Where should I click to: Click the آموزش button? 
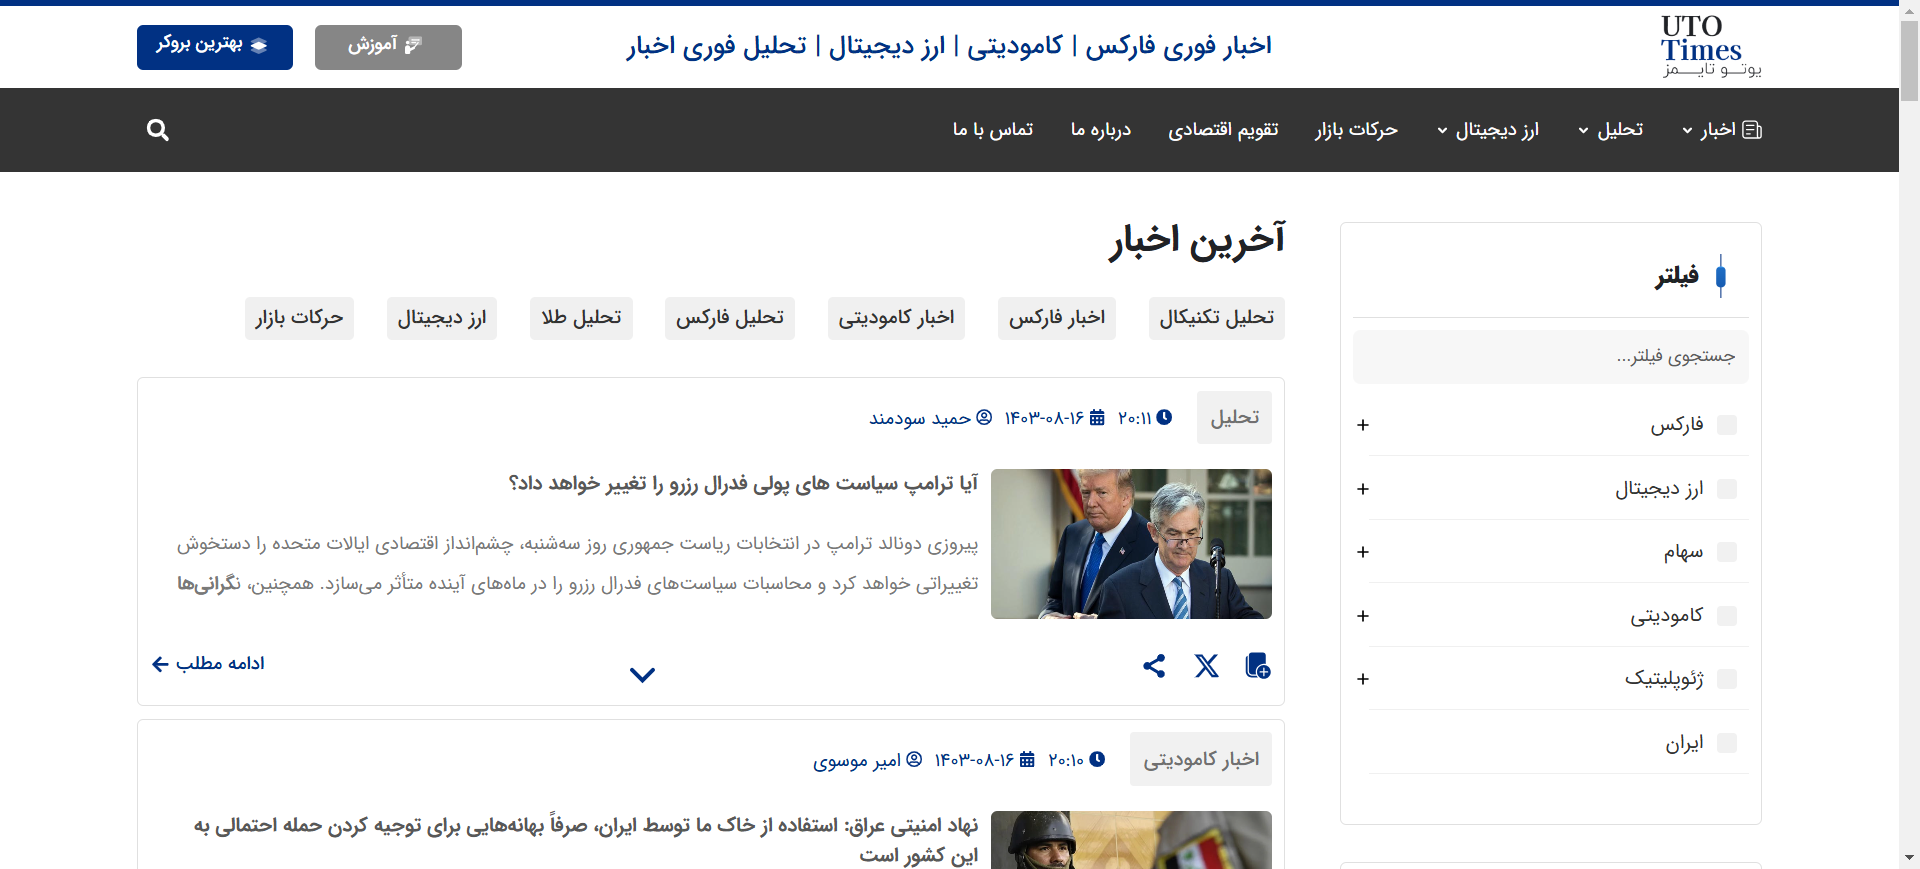(388, 47)
